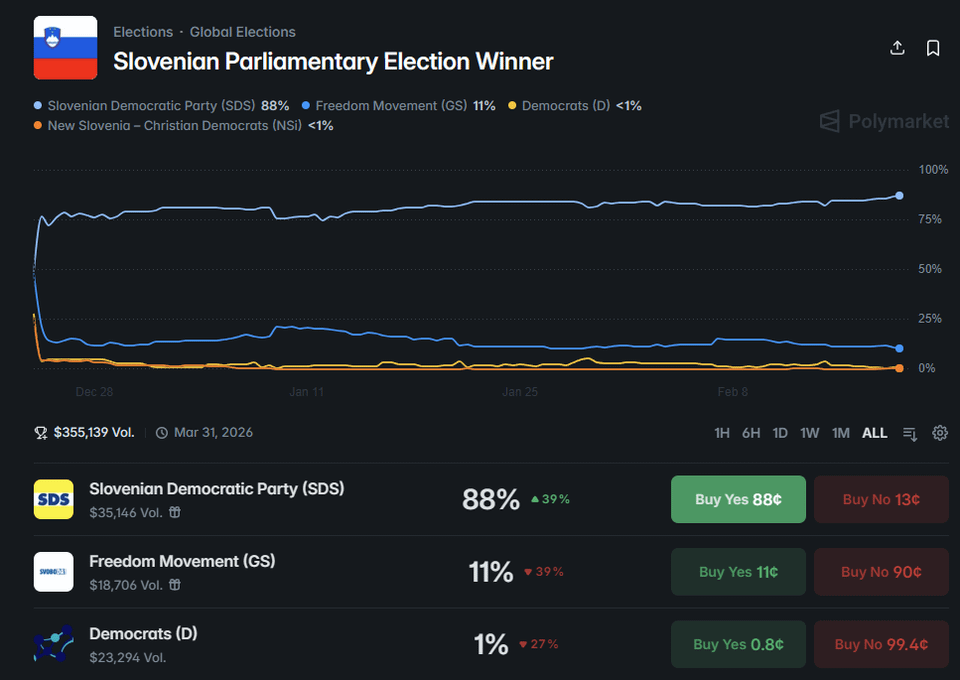Click the Slovenian flag market image

(x=65, y=48)
